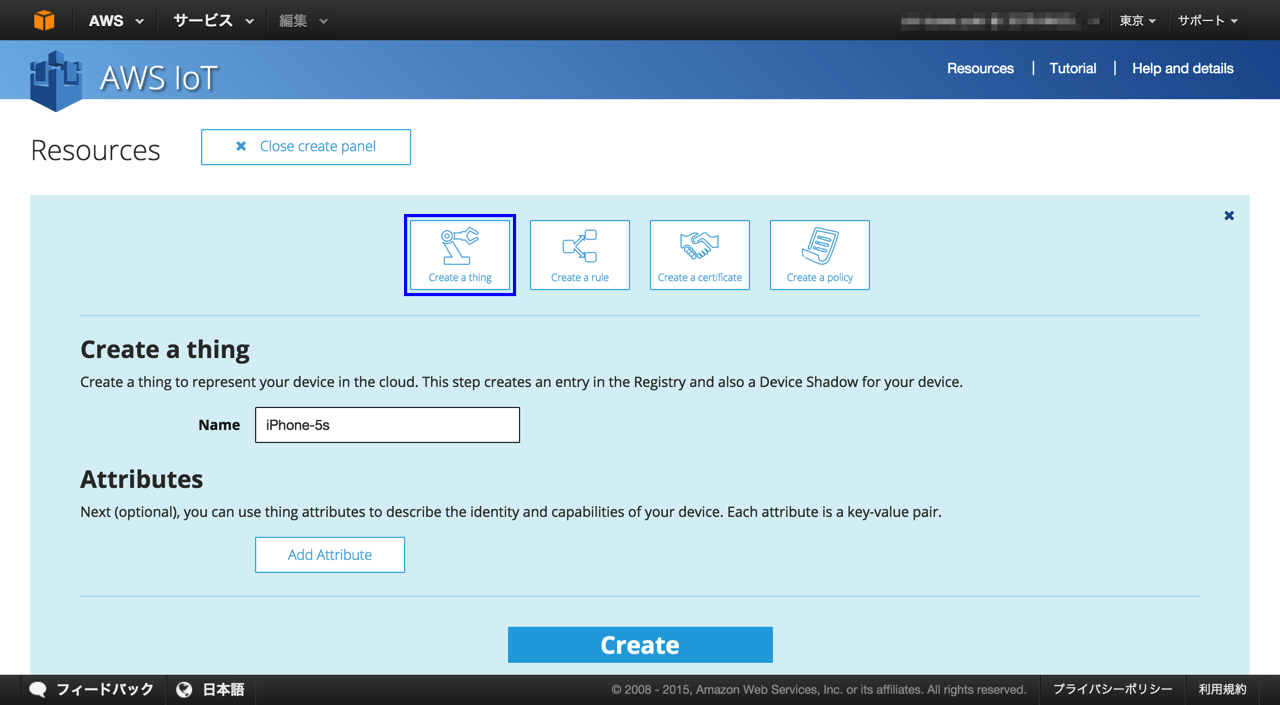The width and height of the screenshot is (1280, 705).
Task: Click the globe icon next to 日本語
Action: [x=183, y=689]
